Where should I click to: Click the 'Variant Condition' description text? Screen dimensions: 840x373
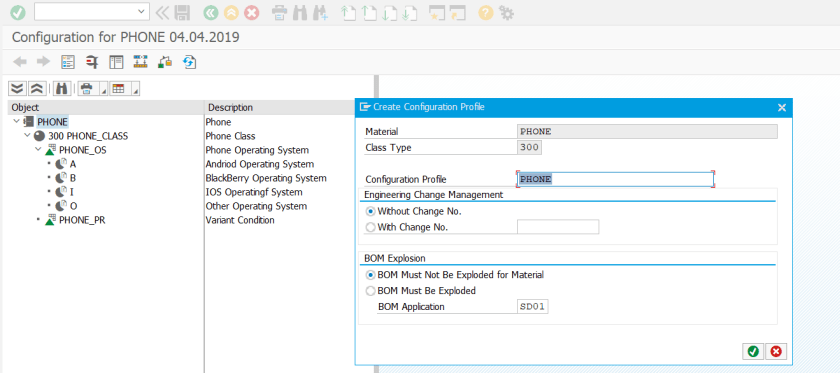coord(240,220)
